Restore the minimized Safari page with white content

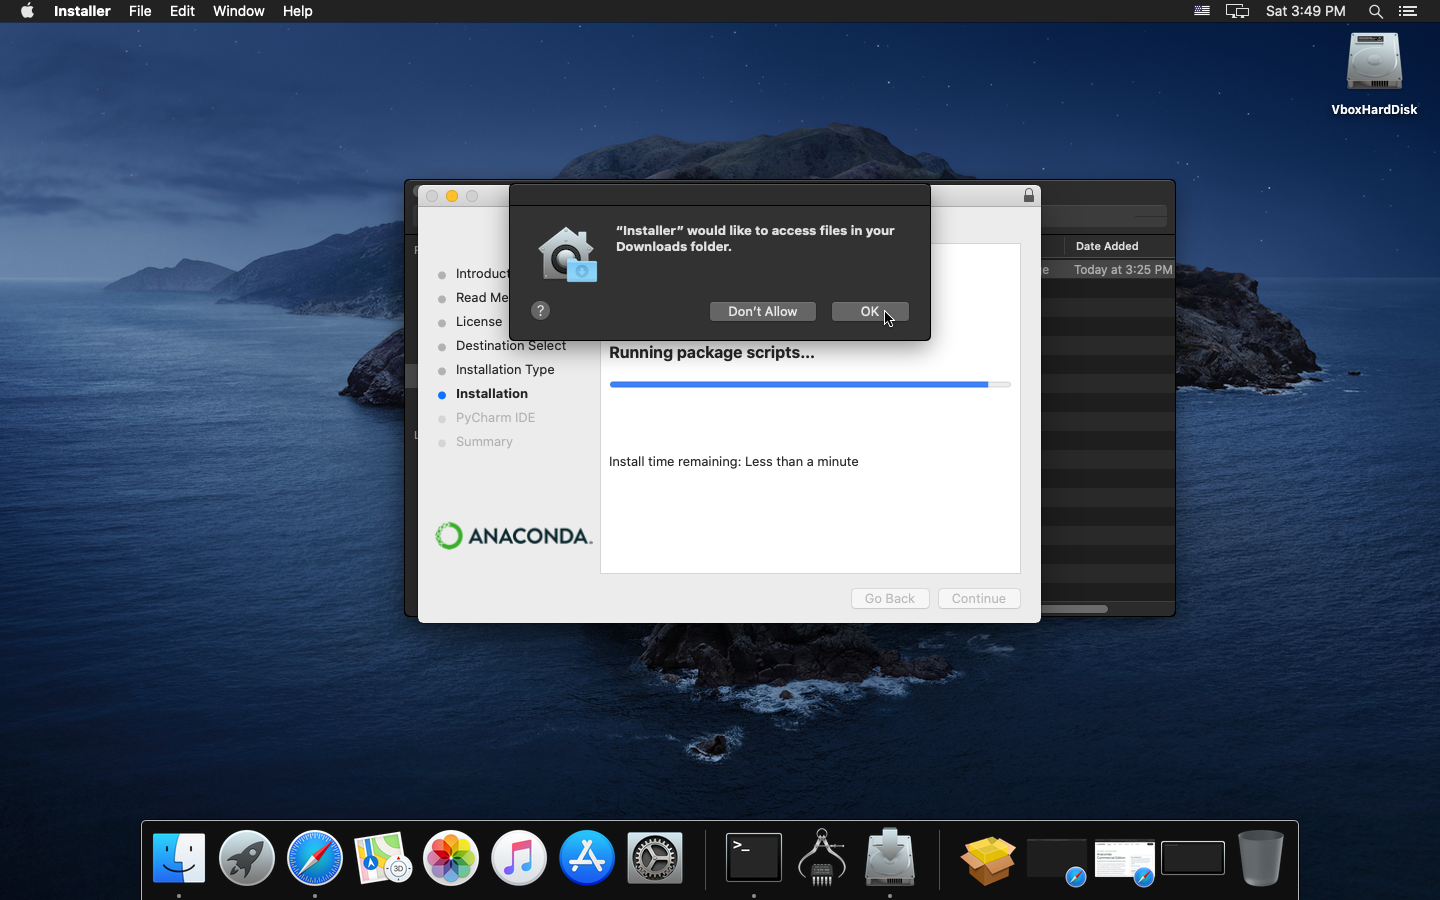click(1125, 861)
